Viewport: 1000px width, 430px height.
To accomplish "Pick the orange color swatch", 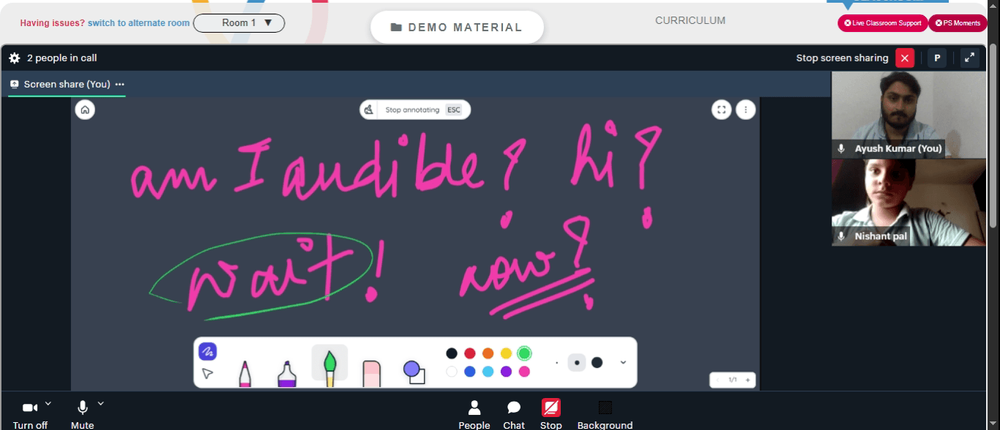I will pos(488,353).
